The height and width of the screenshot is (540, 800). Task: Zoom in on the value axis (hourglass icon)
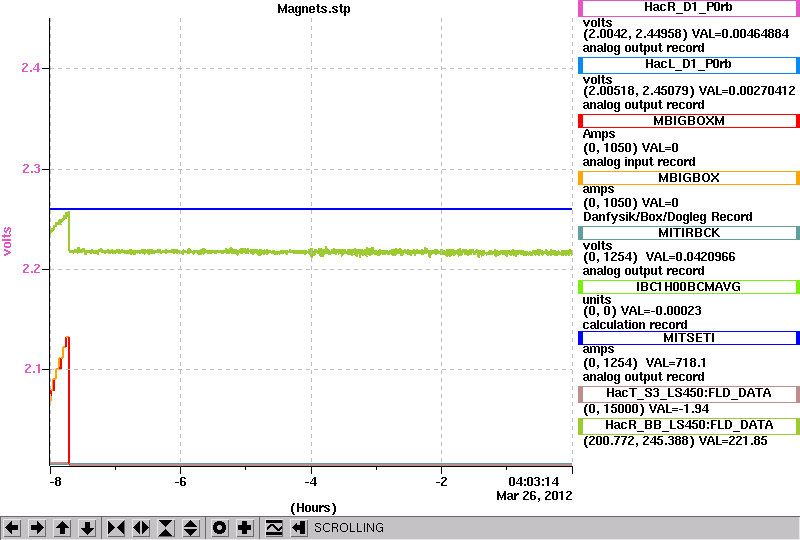click(x=166, y=528)
